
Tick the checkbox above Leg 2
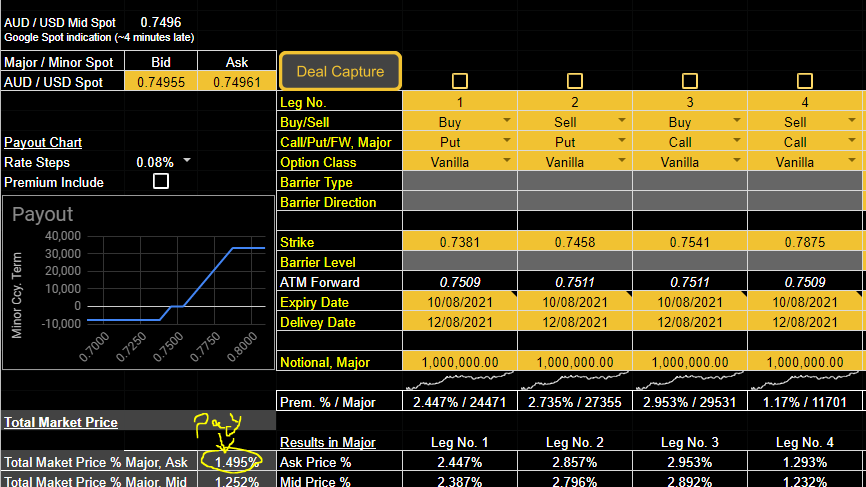[x=575, y=81]
